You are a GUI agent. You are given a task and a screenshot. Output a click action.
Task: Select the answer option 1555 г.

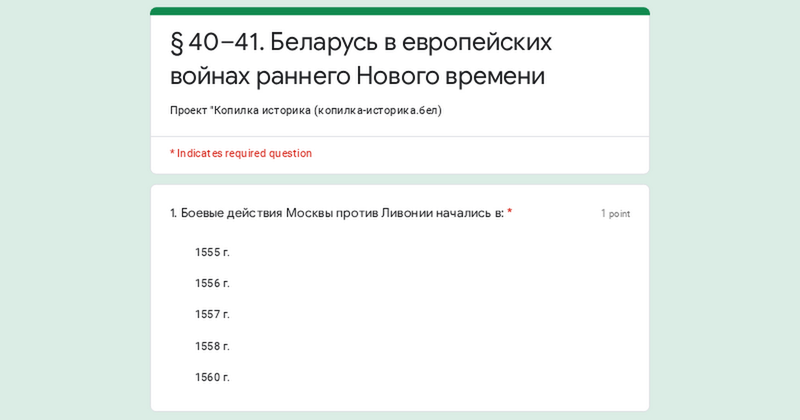(x=212, y=252)
